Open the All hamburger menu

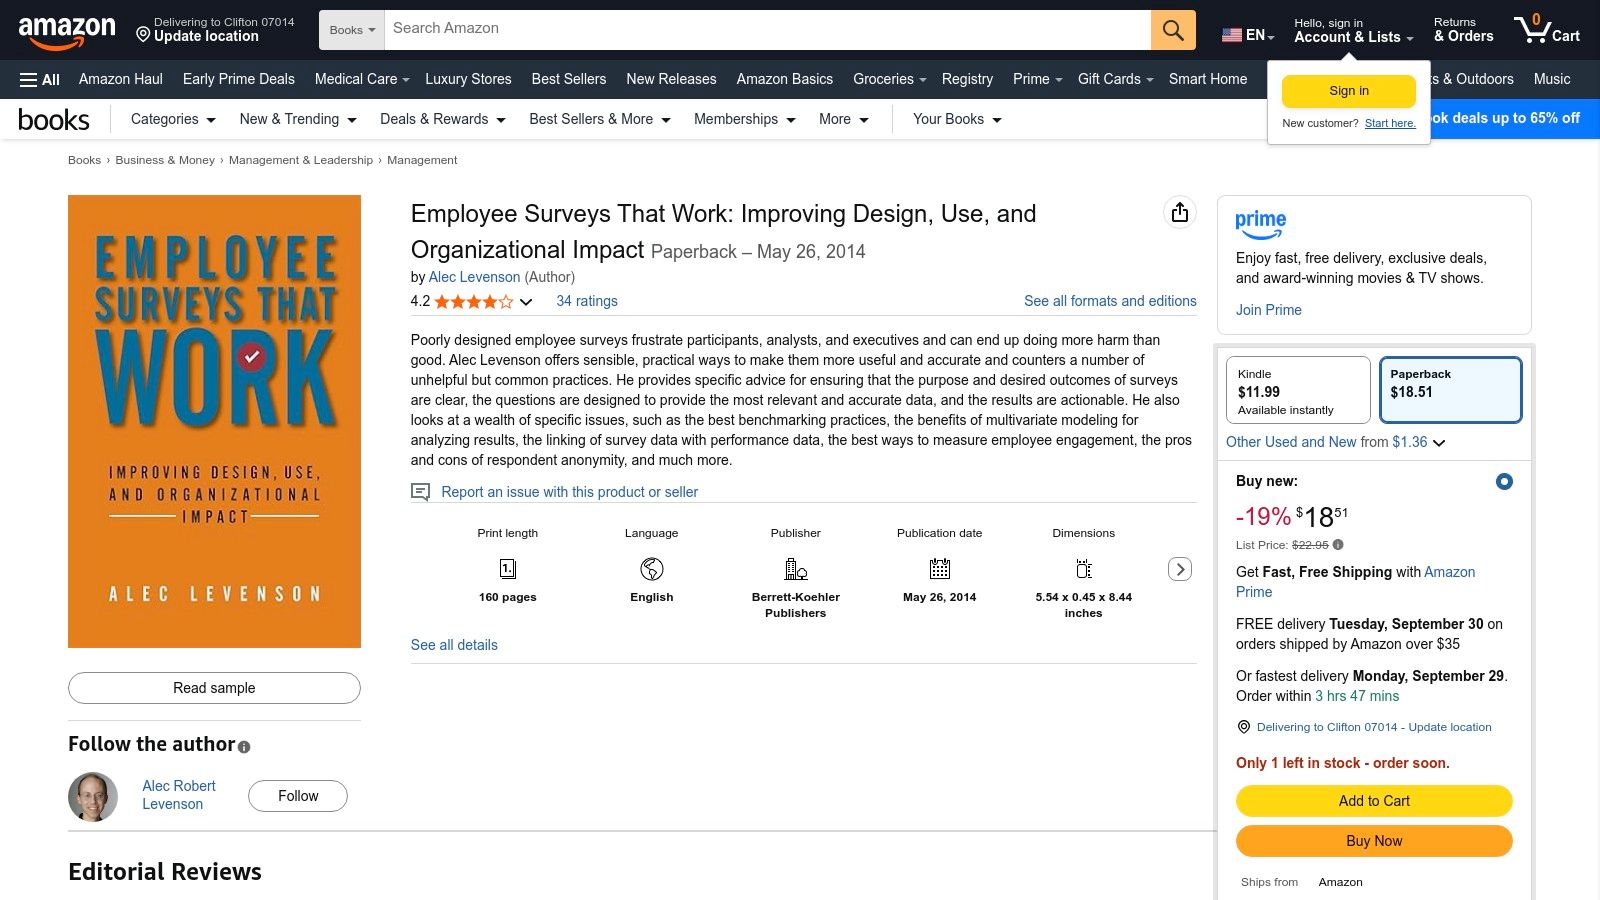pyautogui.click(x=40, y=79)
